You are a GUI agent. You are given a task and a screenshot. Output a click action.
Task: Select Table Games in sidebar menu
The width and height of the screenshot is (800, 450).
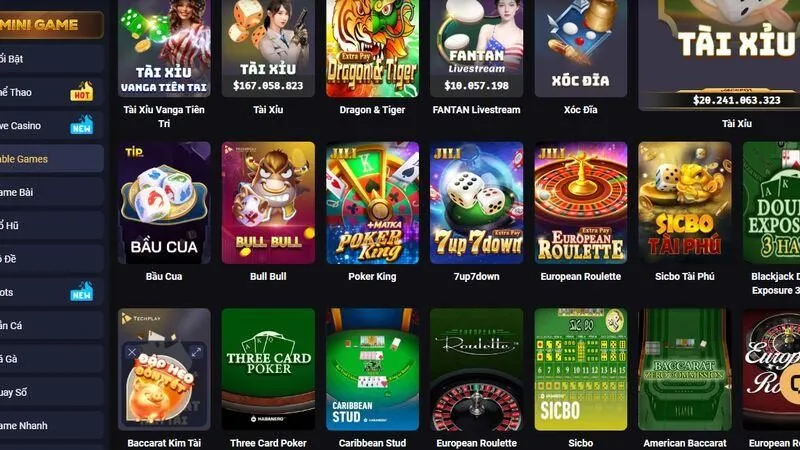pos(52,159)
